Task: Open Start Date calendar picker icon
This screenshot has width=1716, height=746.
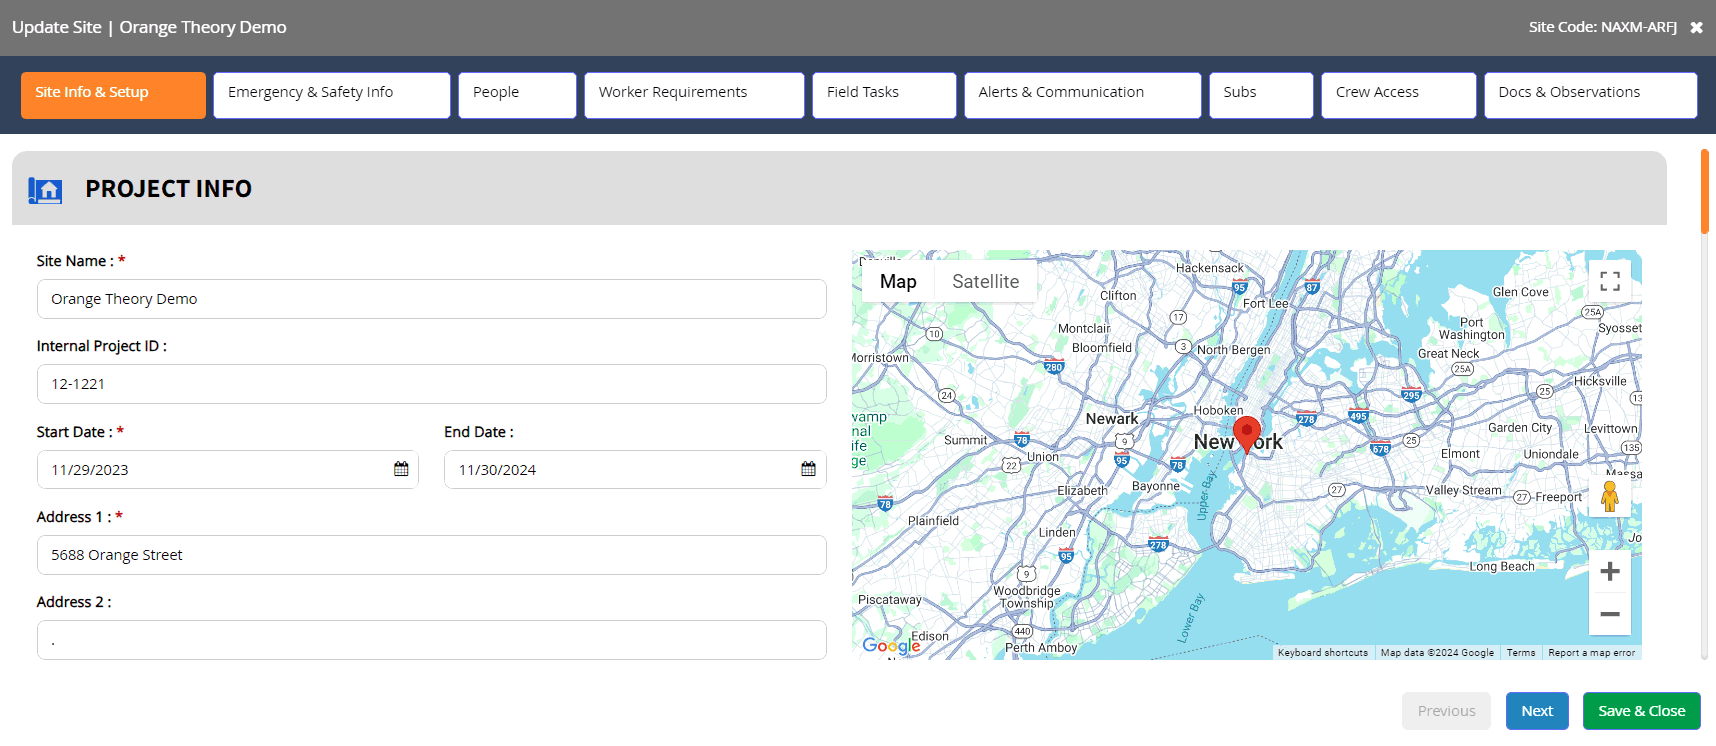Action: coord(401,469)
